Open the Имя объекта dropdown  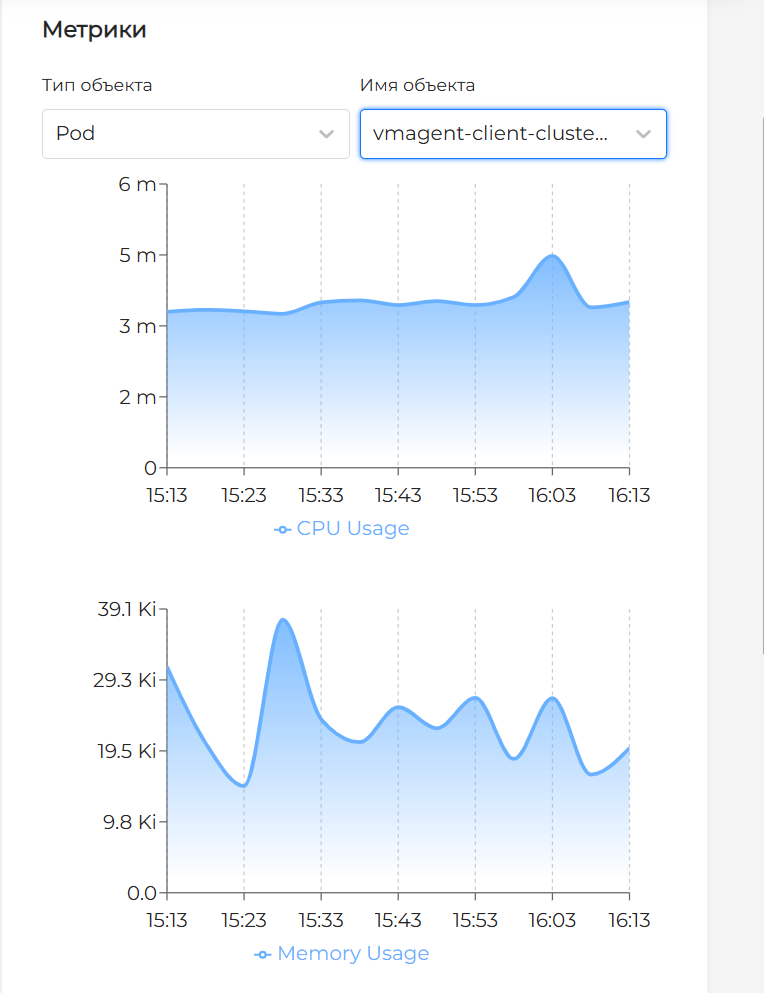(x=513, y=134)
